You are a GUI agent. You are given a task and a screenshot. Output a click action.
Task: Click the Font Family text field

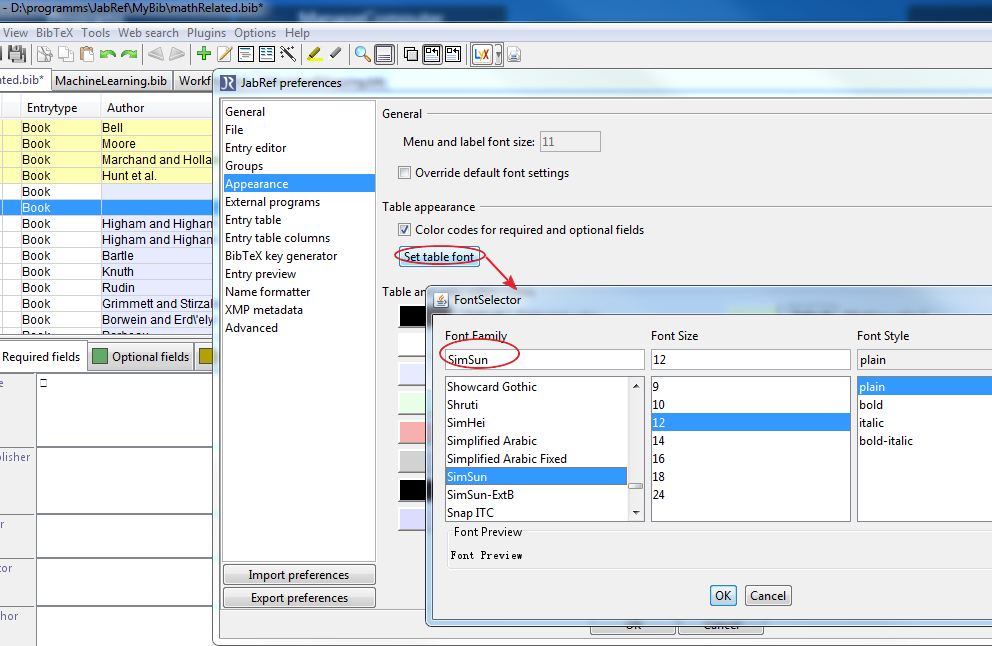[x=544, y=360]
